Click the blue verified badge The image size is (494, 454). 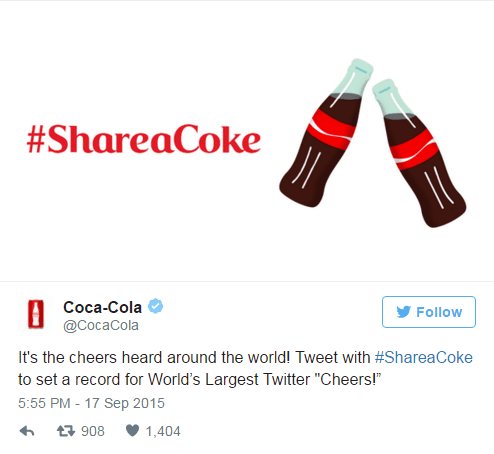point(155,306)
